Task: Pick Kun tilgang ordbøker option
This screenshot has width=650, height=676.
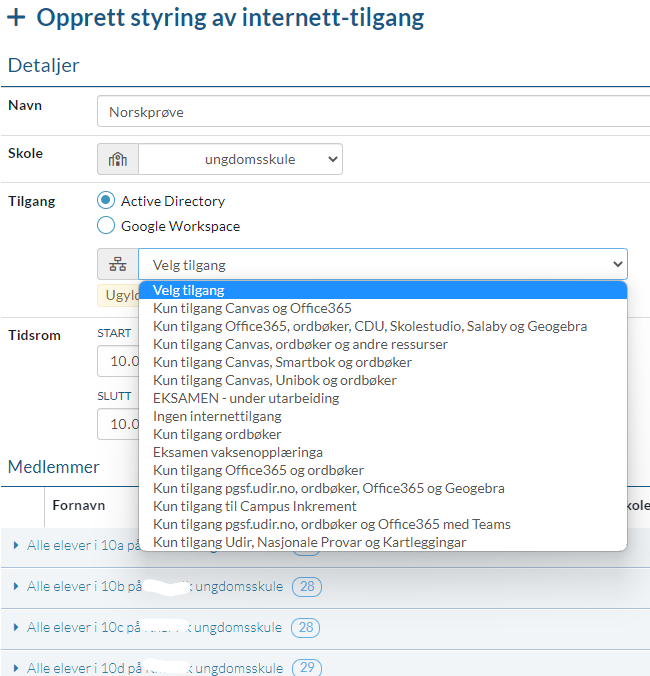Action: click(x=217, y=435)
